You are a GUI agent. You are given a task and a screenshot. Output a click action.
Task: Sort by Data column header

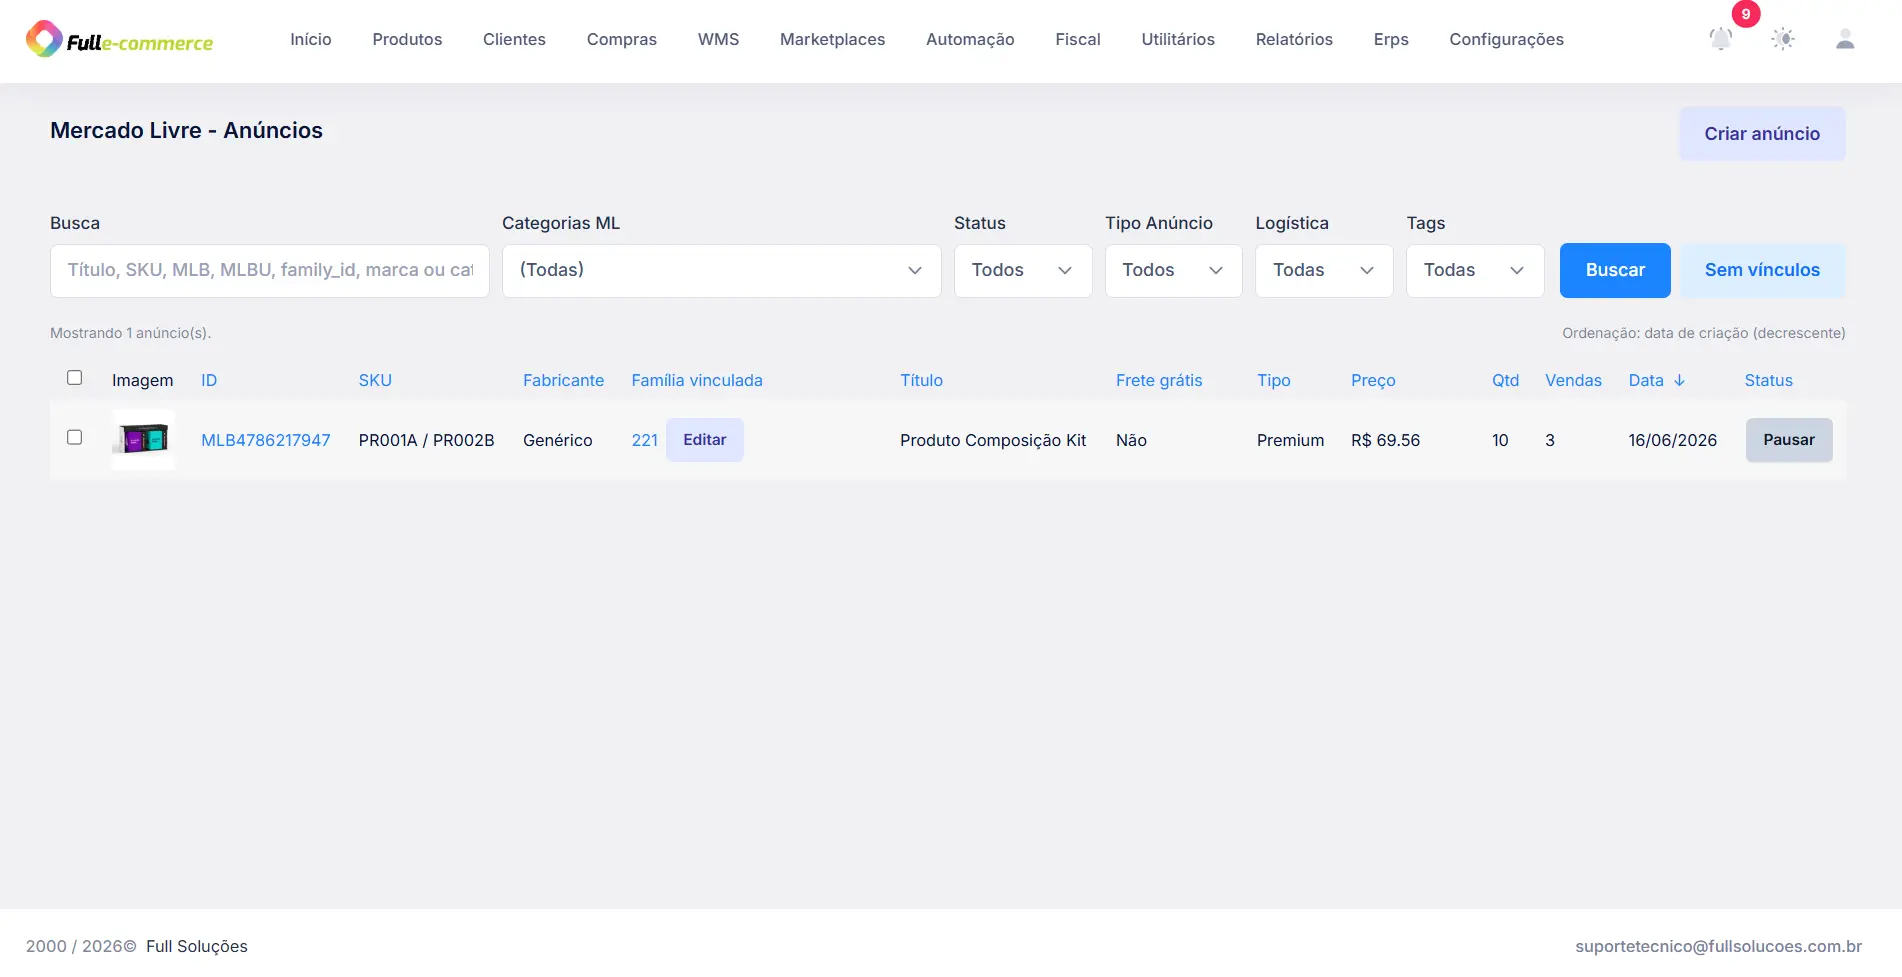(x=1646, y=380)
